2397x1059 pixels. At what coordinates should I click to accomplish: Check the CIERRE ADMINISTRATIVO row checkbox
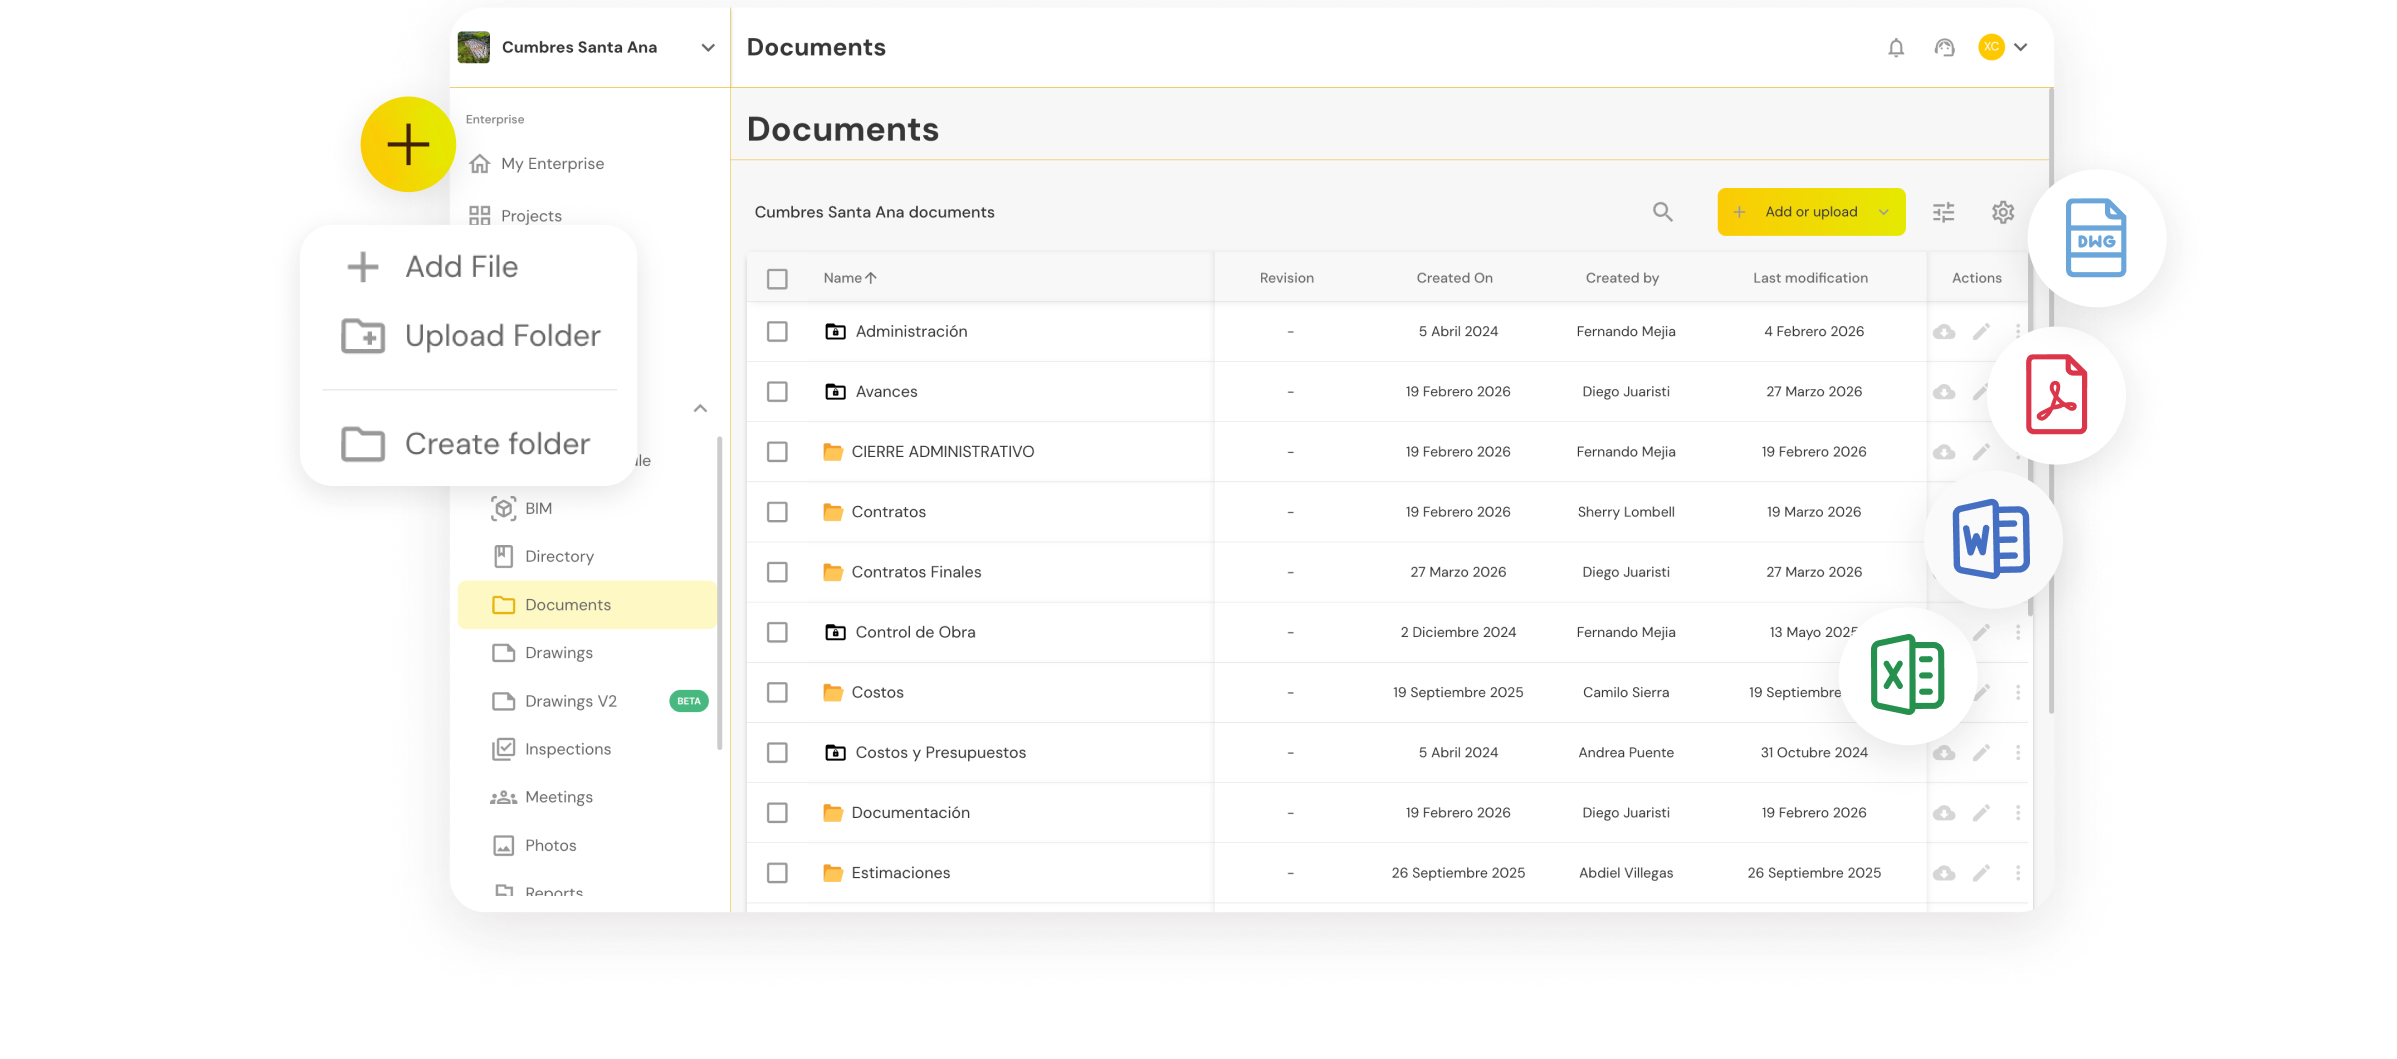(x=777, y=452)
